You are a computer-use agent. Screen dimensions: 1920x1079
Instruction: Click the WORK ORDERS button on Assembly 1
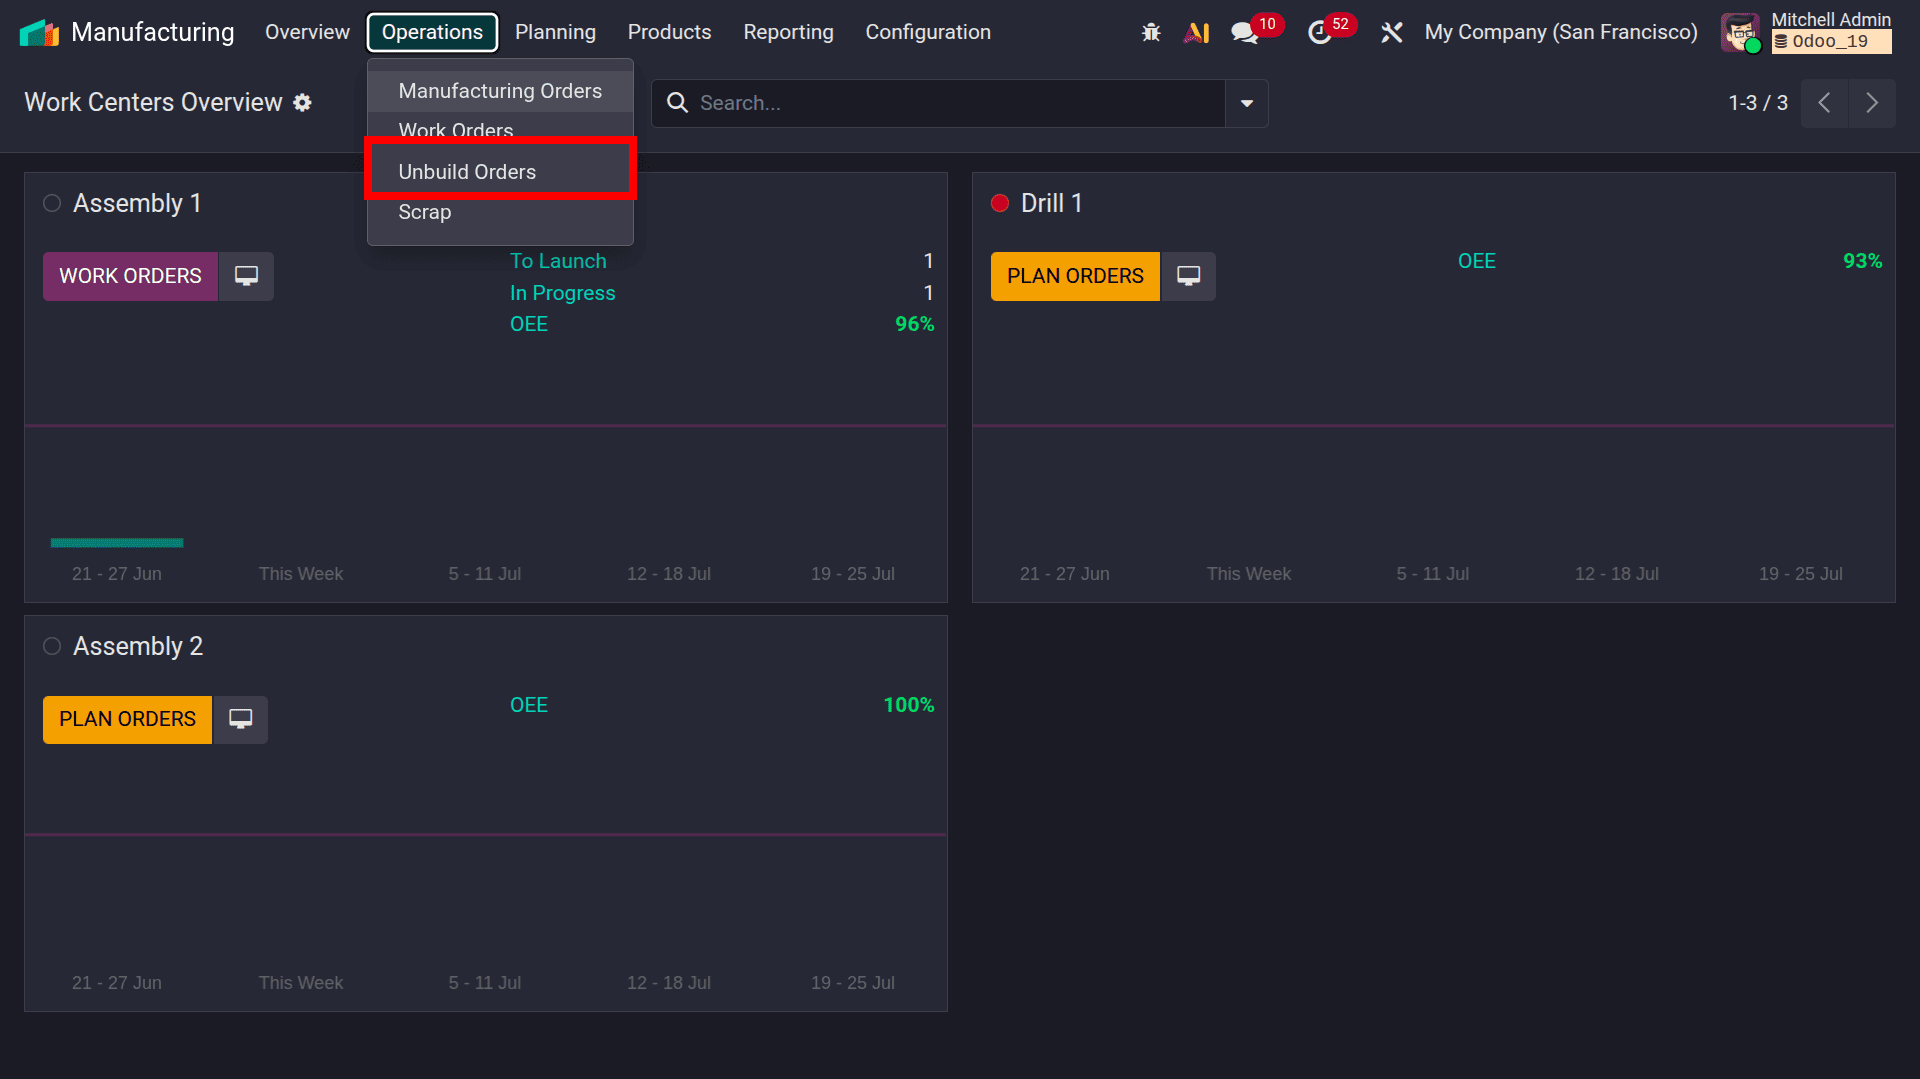[x=130, y=276]
